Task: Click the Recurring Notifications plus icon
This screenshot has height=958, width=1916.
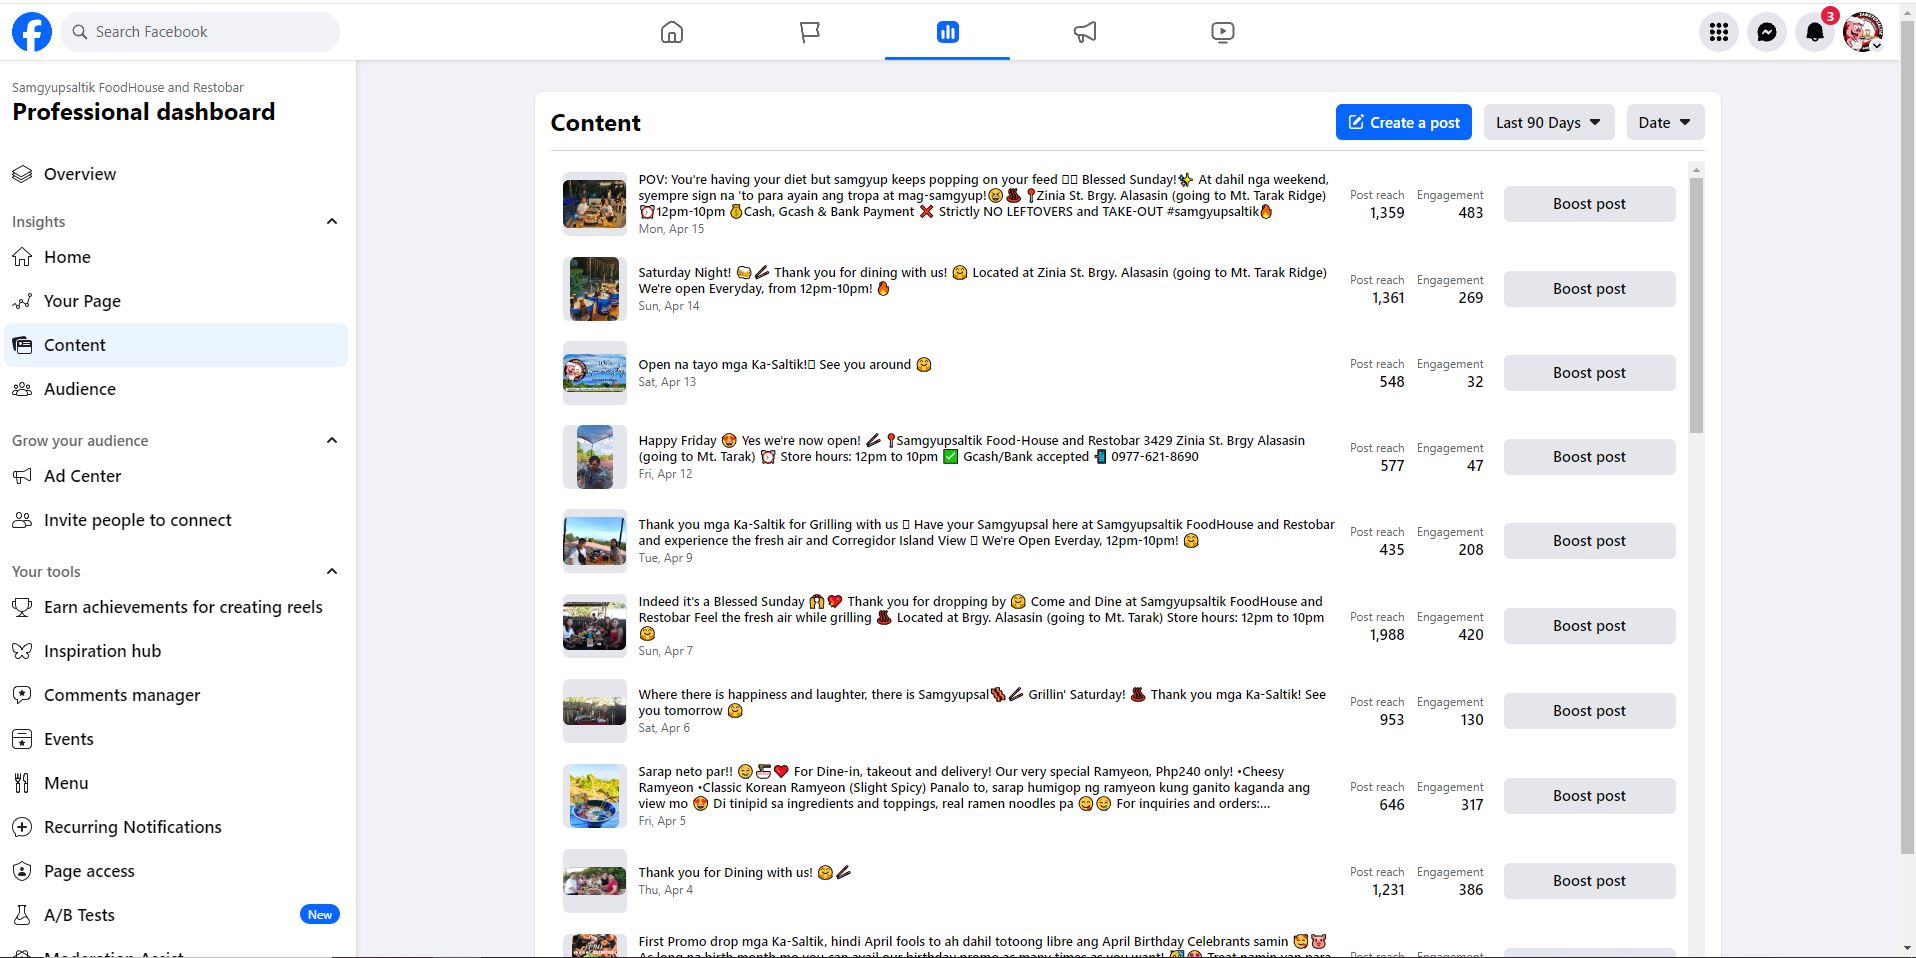Action: pos(22,827)
